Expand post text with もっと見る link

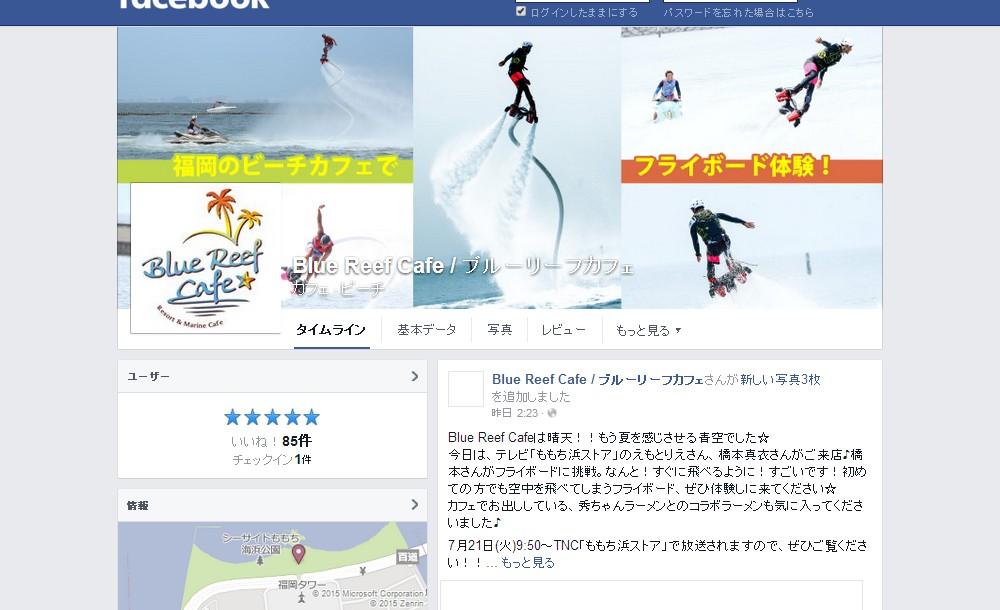click(527, 563)
